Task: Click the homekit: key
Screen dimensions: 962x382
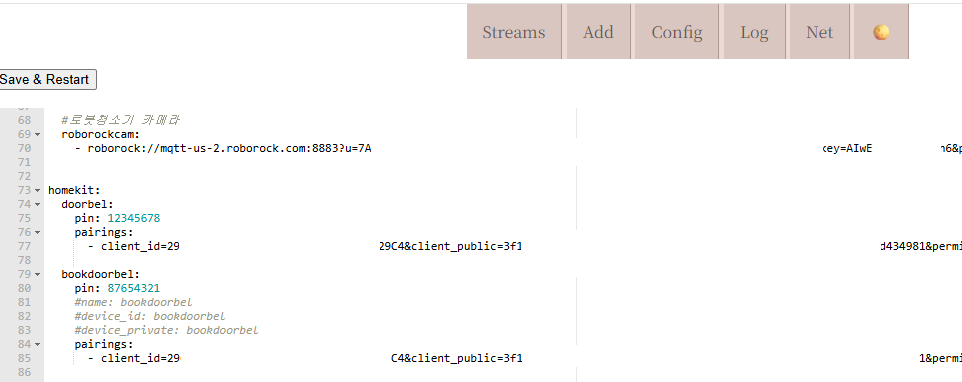Action: (x=74, y=190)
